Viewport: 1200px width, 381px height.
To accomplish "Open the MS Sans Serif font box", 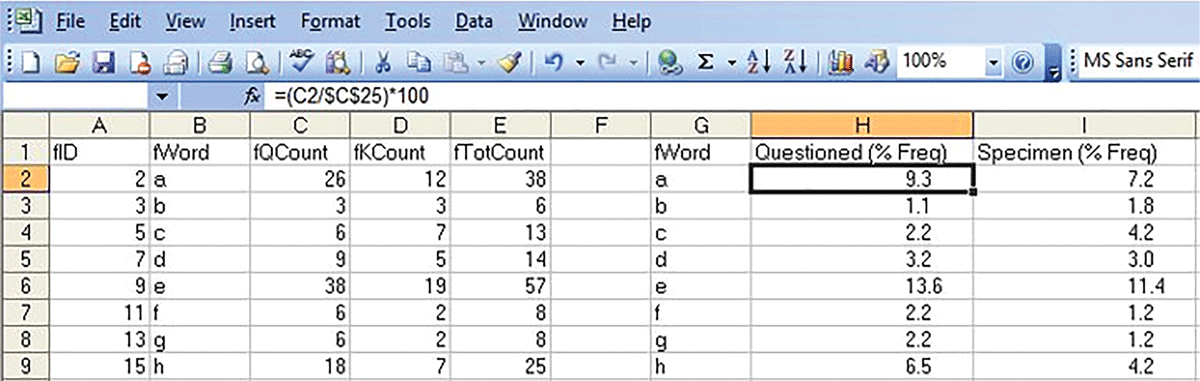I will [1138, 62].
